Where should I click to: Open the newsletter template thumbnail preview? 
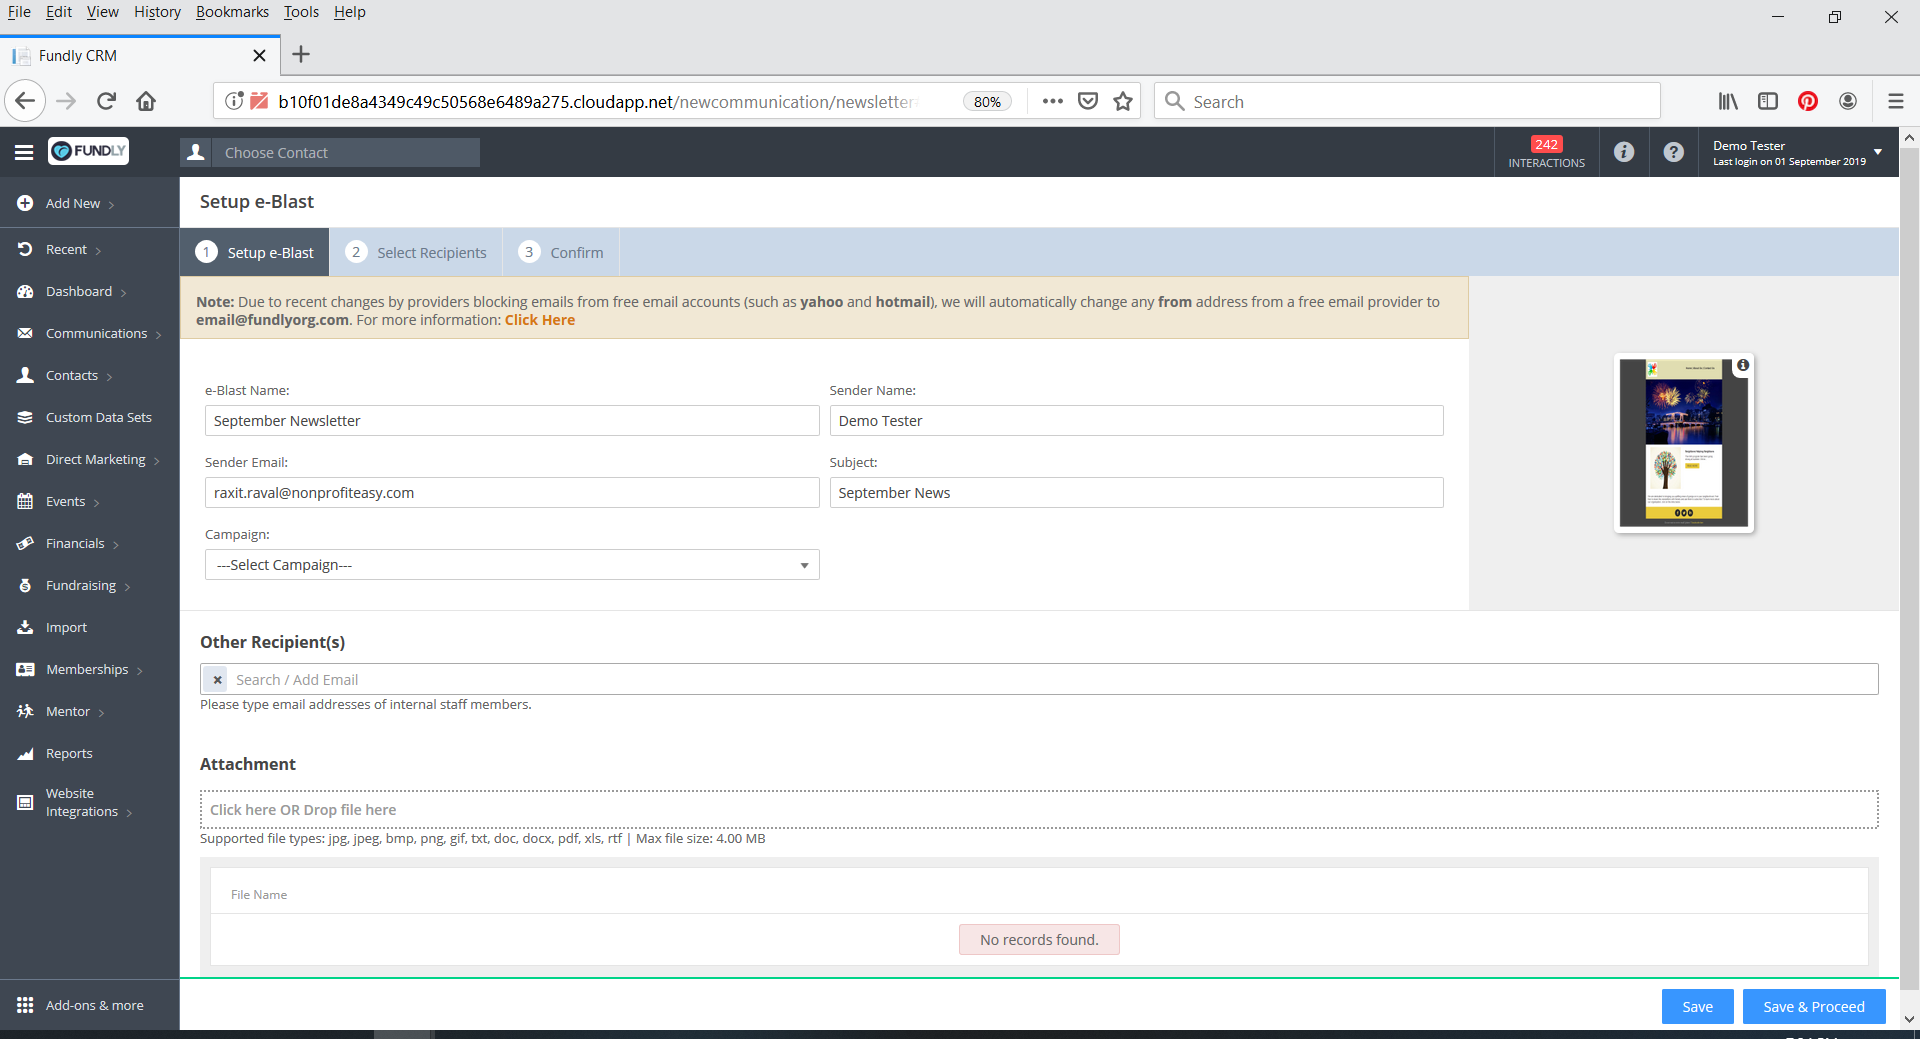click(x=1683, y=442)
